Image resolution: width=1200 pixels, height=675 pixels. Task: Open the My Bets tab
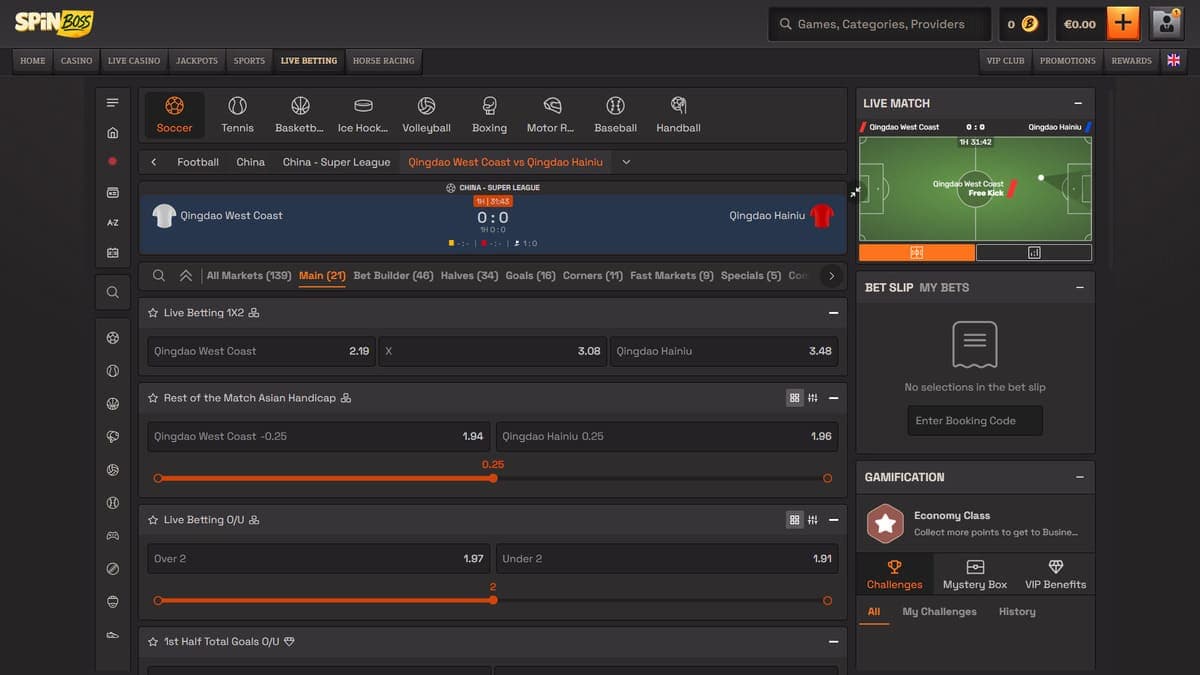(944, 287)
